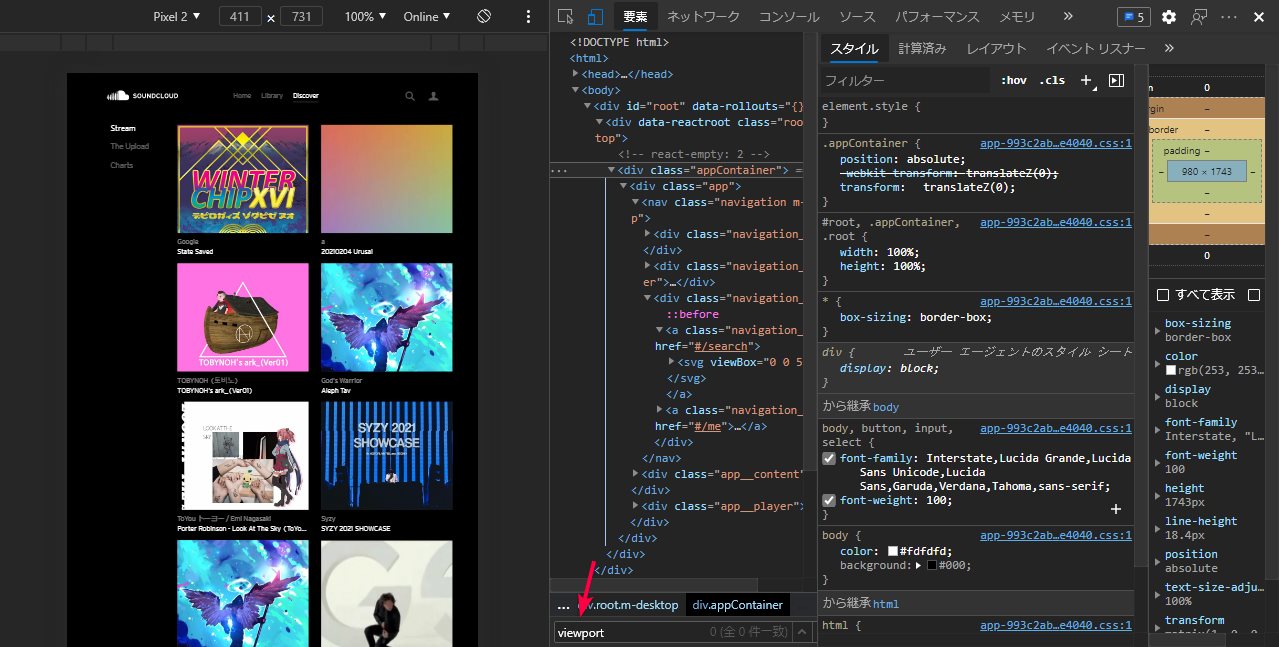Select div.appContainer breadcrumb
1279x647 pixels.
738,605
